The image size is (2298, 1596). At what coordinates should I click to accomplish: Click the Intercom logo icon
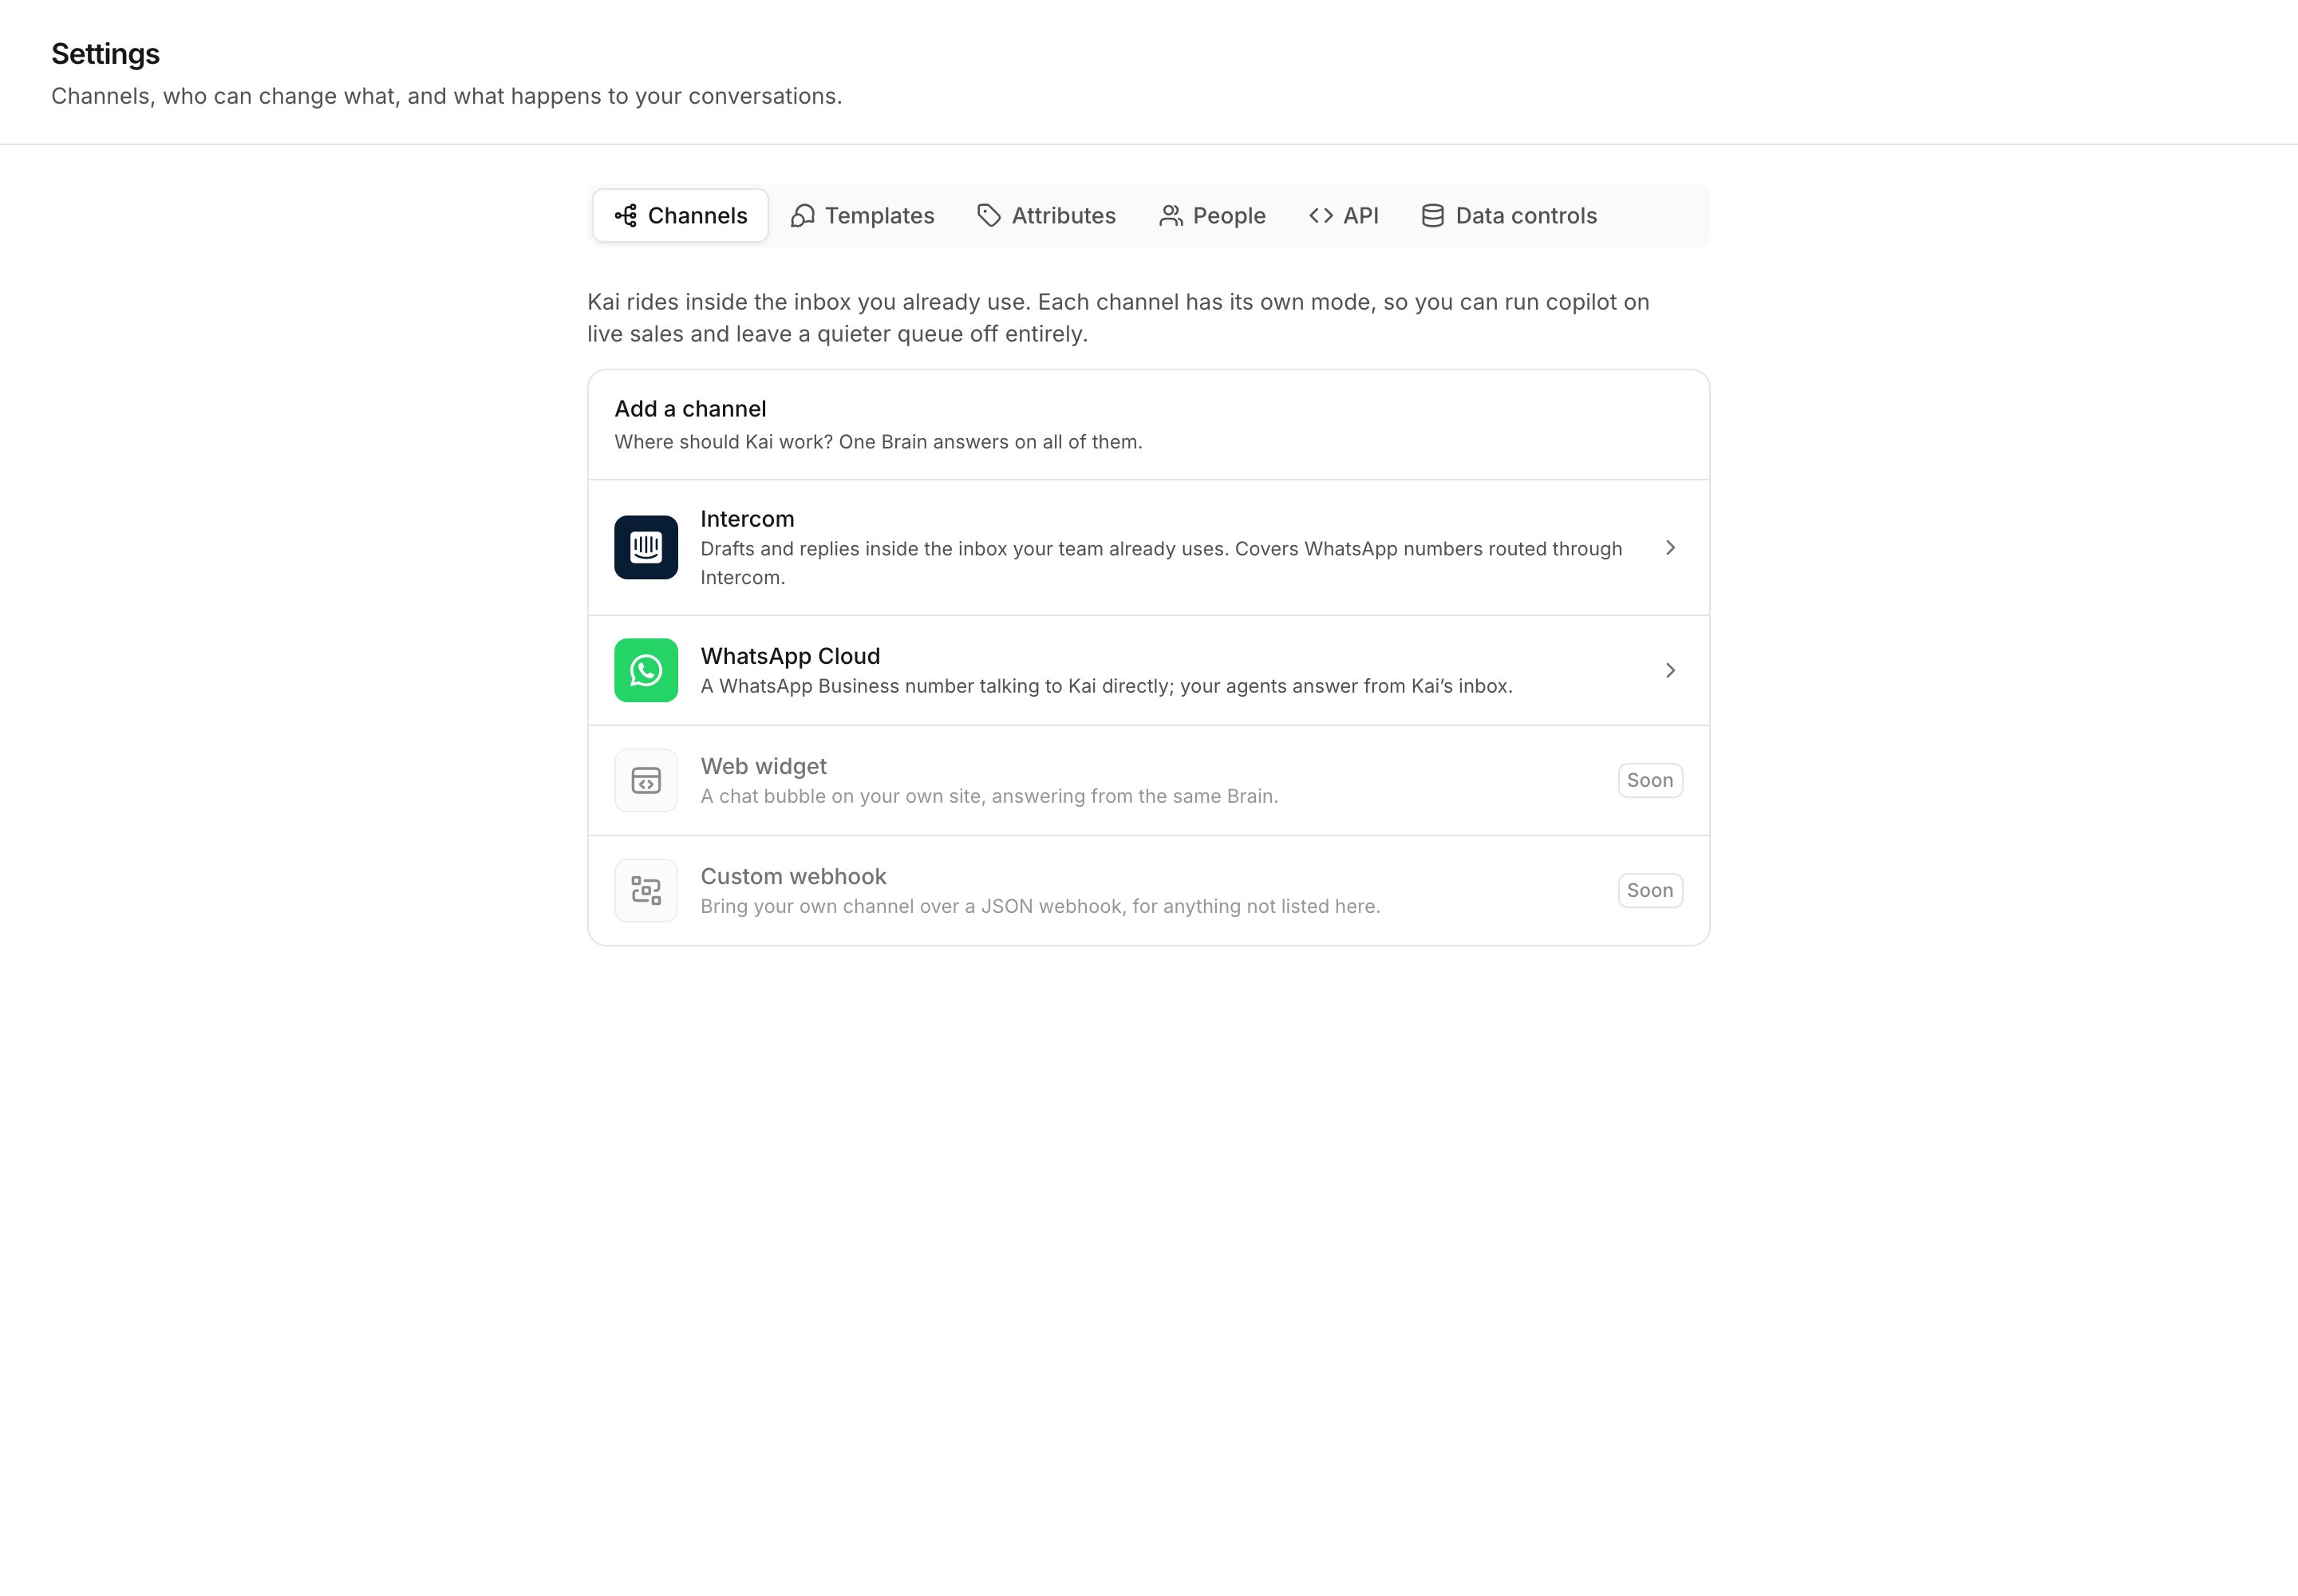646,547
